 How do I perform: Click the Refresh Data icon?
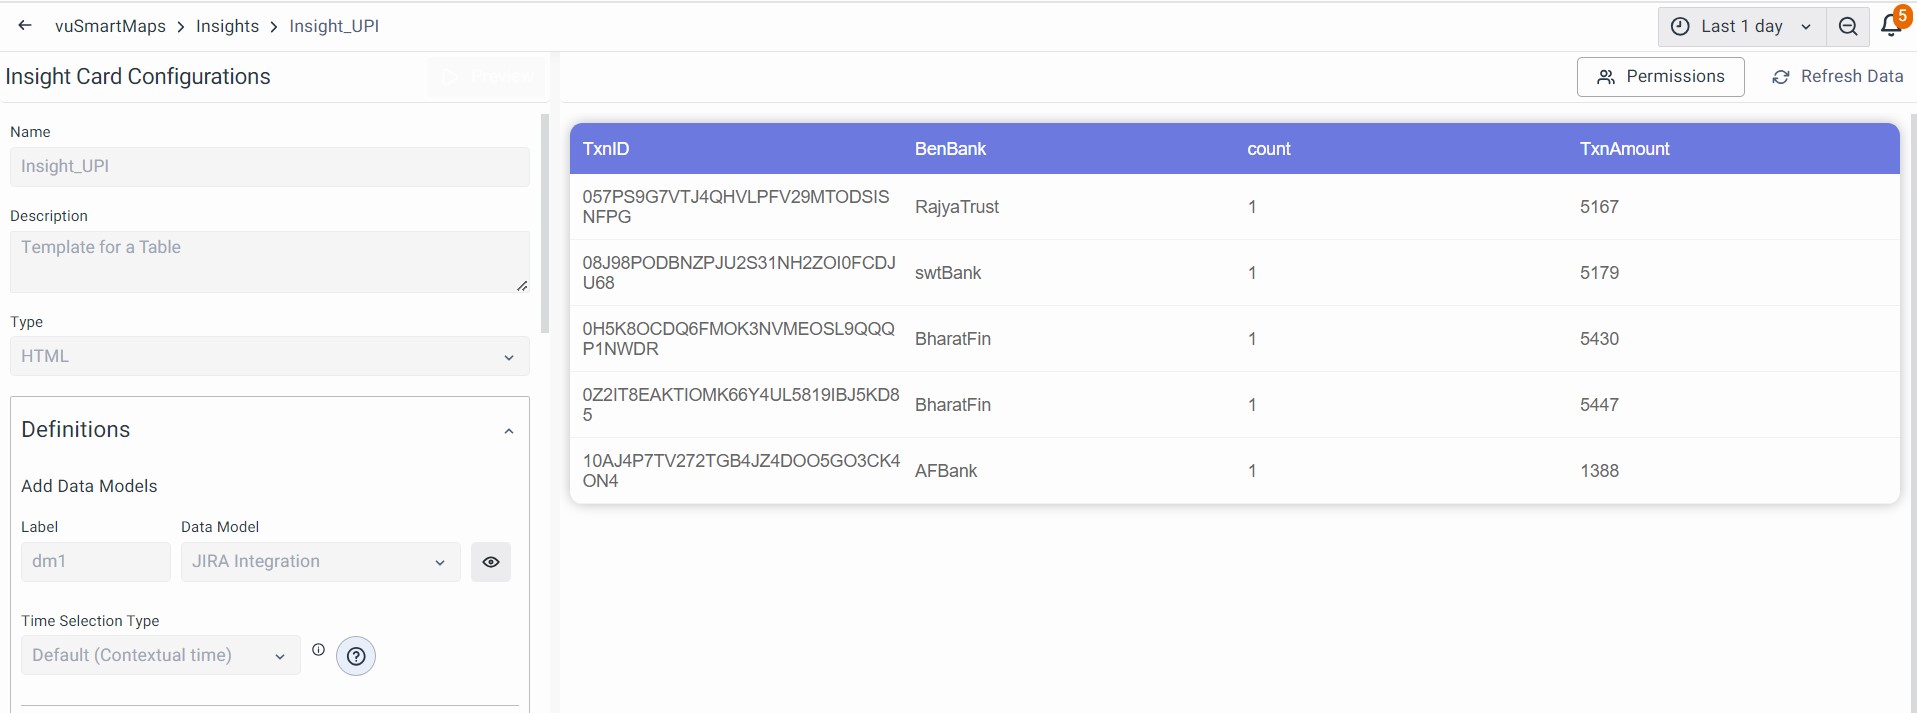click(1780, 77)
